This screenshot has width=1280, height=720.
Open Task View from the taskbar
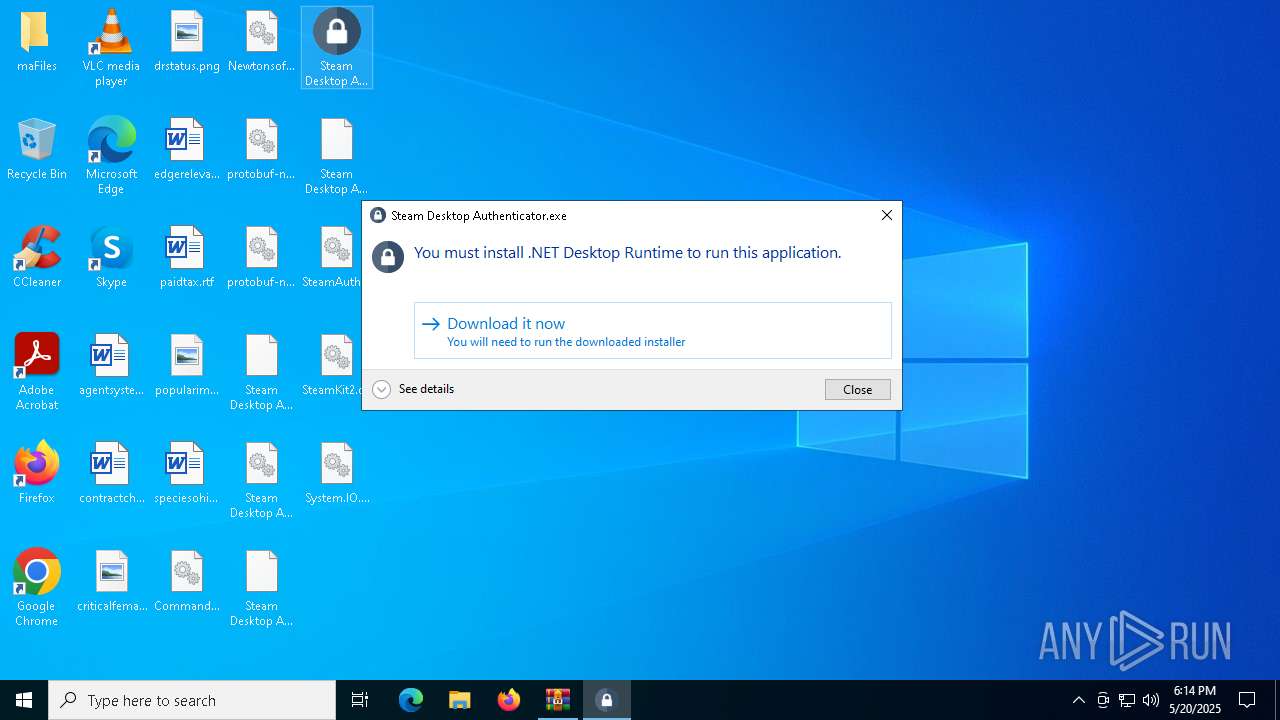pyautogui.click(x=360, y=700)
